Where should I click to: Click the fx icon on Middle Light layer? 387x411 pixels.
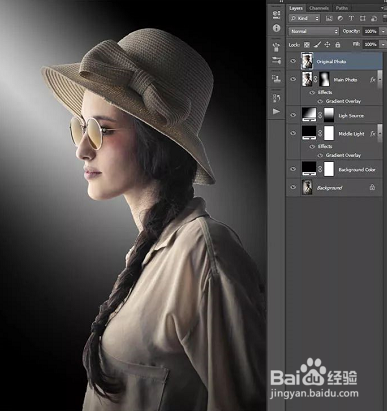pyautogui.click(x=372, y=134)
